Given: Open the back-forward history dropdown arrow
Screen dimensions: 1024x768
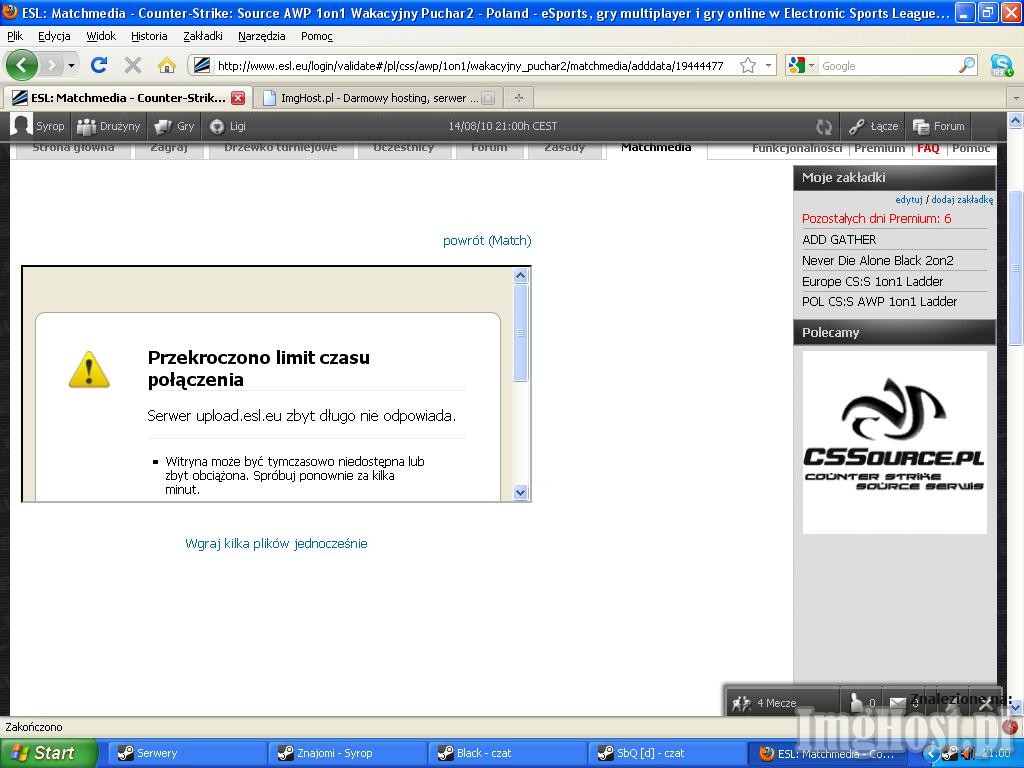Looking at the screenshot, I should pos(71,65).
